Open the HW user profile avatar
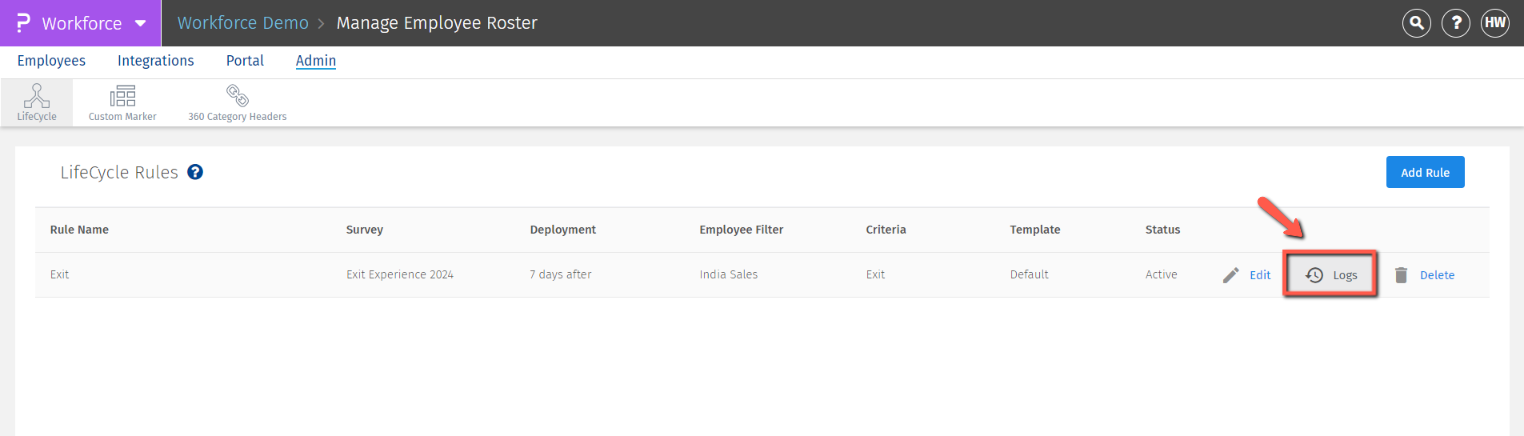Image resolution: width=1524 pixels, height=436 pixels. coord(1495,23)
